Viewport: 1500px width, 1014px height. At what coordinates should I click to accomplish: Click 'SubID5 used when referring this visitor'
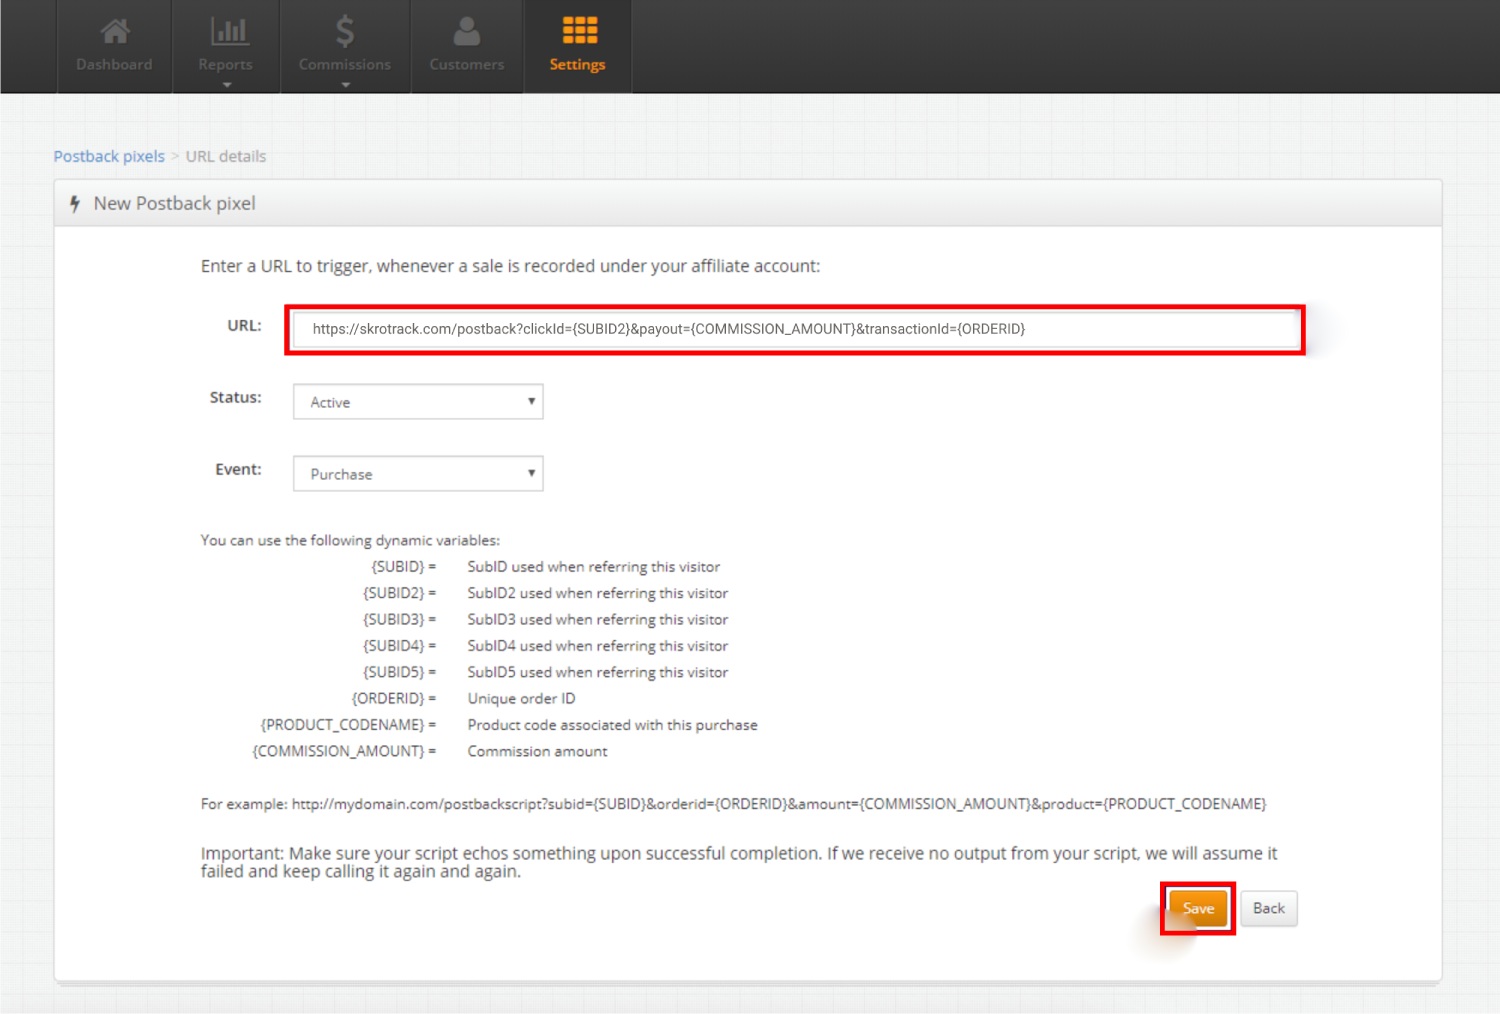pos(598,672)
